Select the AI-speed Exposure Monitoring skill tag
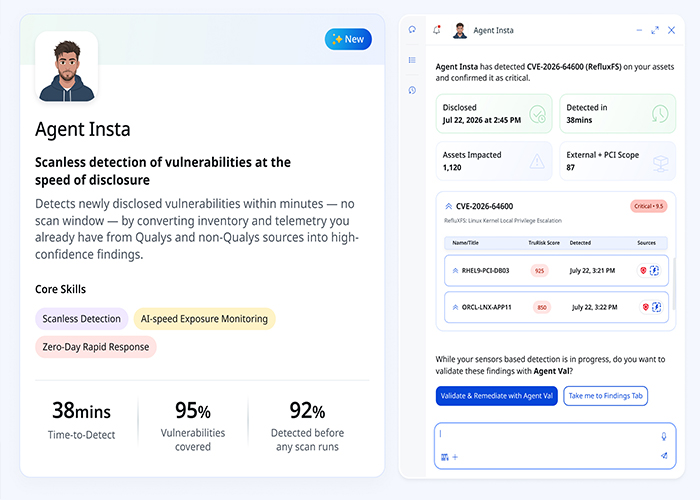This screenshot has height=500, width=700. (x=204, y=319)
